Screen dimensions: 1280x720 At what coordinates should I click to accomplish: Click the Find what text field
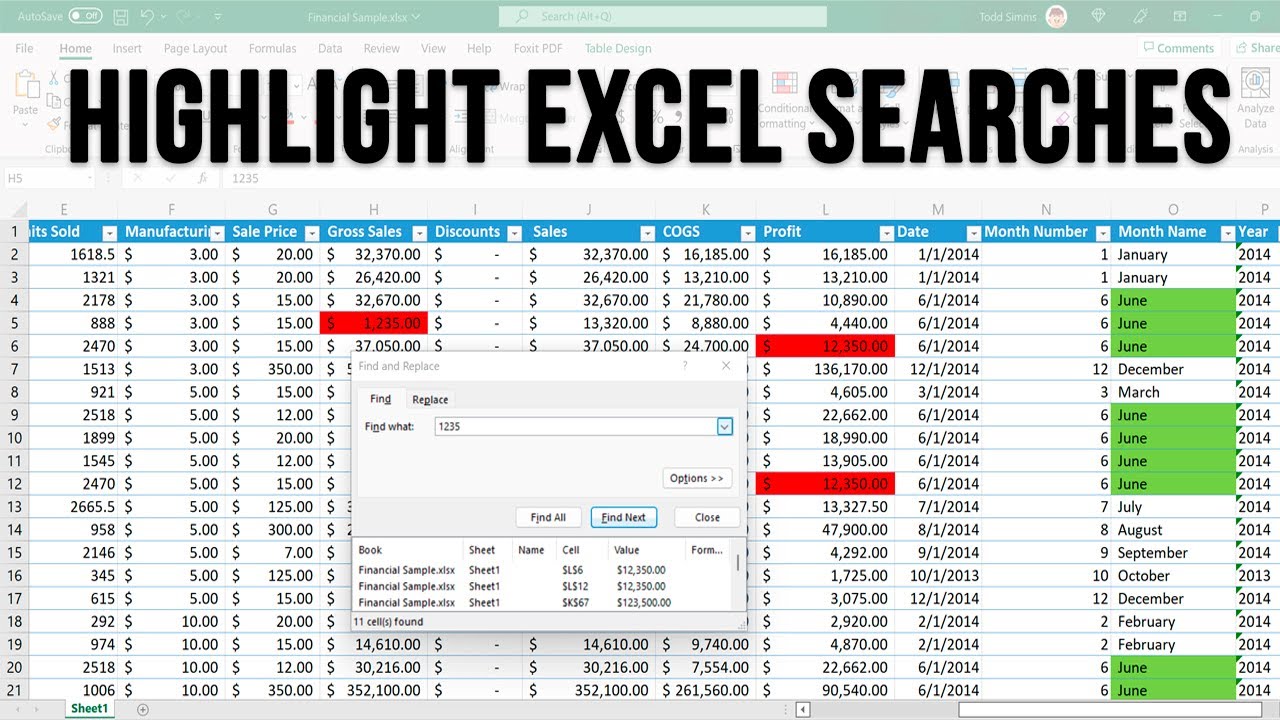point(575,426)
